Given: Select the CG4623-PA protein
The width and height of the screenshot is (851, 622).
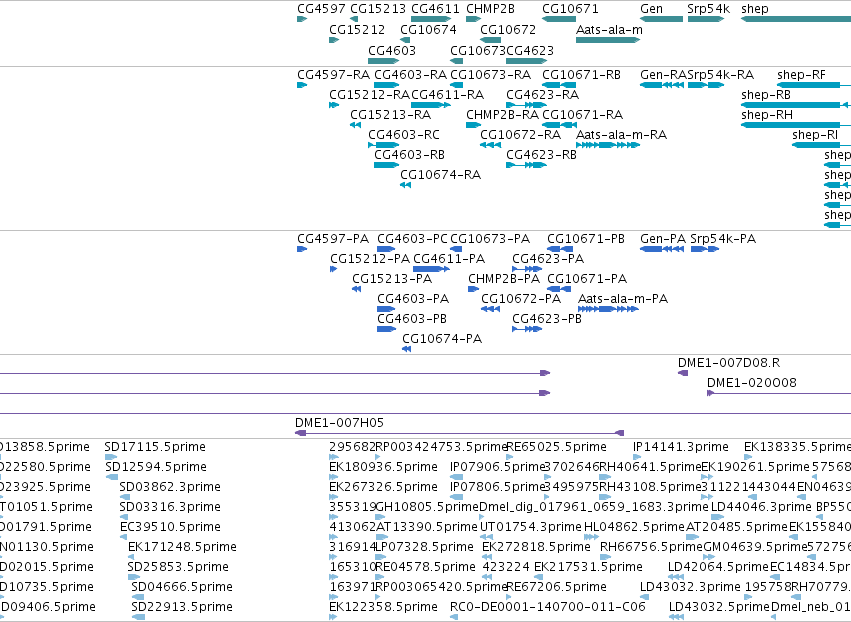Looking at the screenshot, I should click(527, 269).
